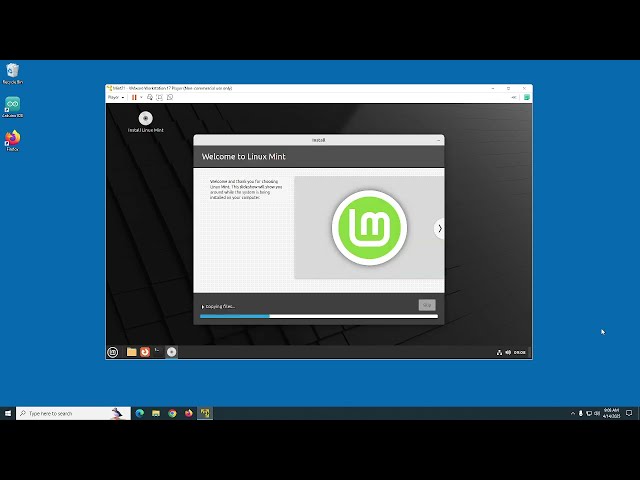Expand the Copying files details triangle
Image resolution: width=640 pixels, height=480 pixels.
(x=203, y=307)
